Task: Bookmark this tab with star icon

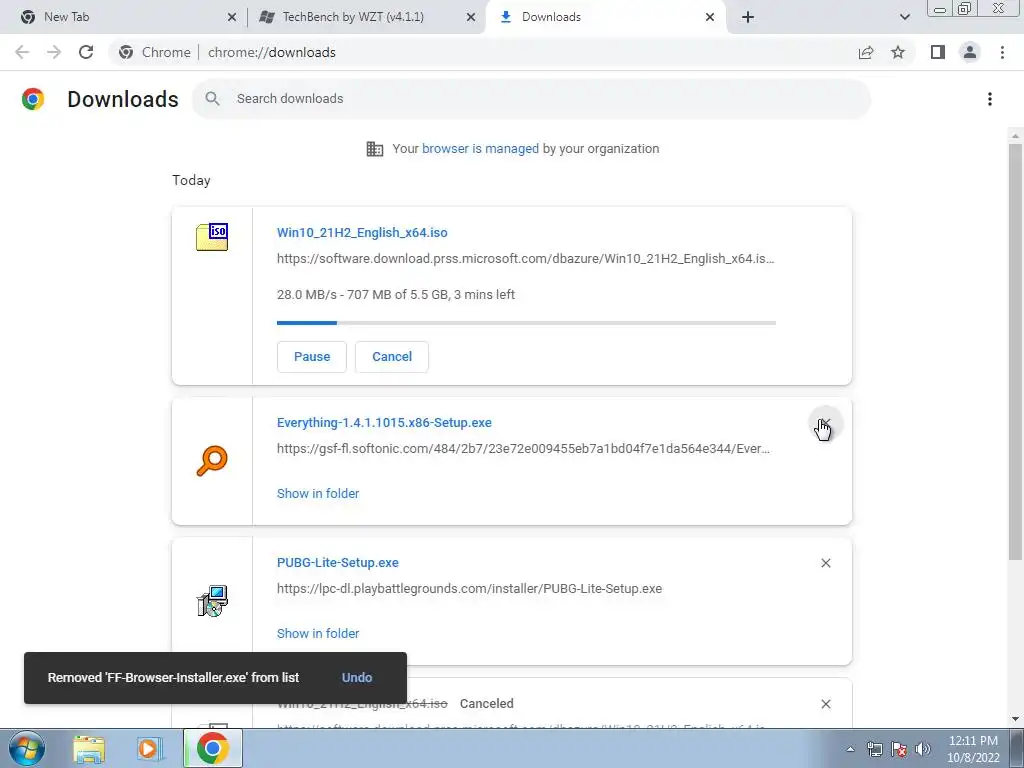Action: (898, 52)
